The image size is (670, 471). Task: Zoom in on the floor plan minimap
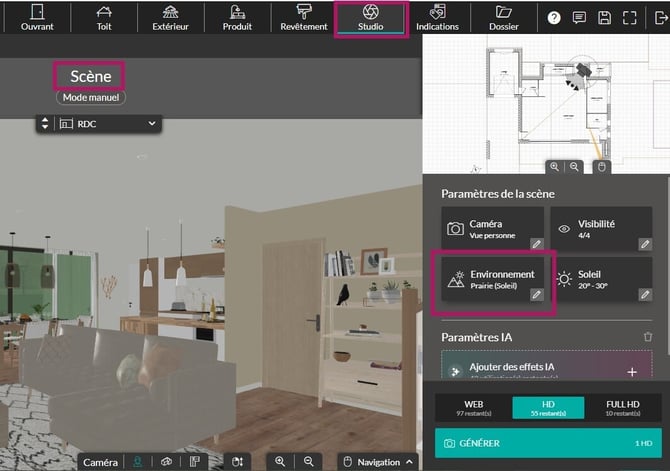pos(555,167)
